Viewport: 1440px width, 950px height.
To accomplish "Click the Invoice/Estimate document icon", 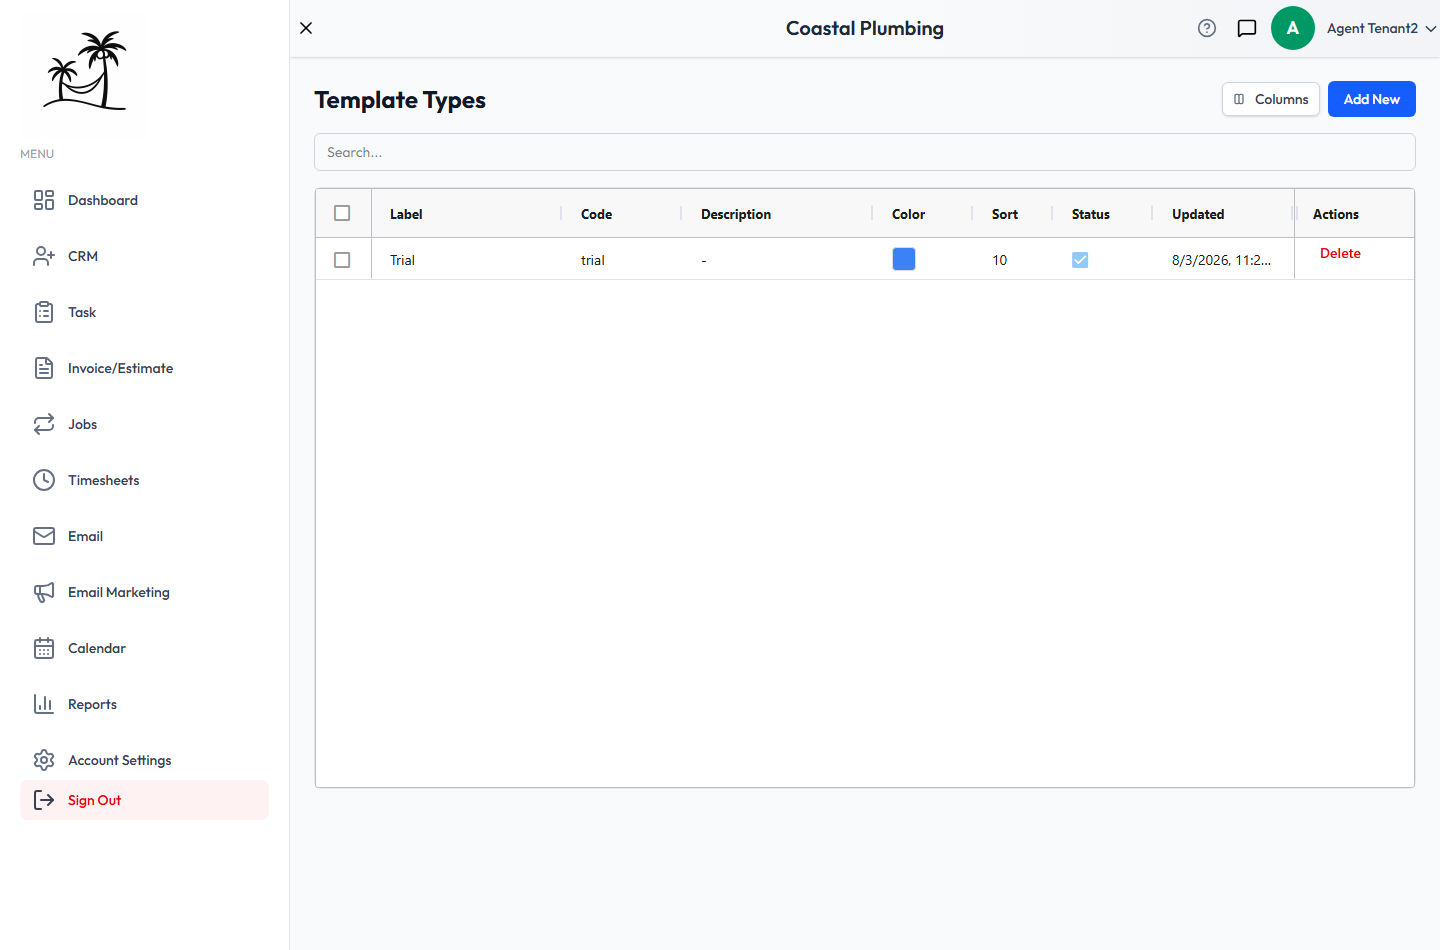I will (44, 368).
